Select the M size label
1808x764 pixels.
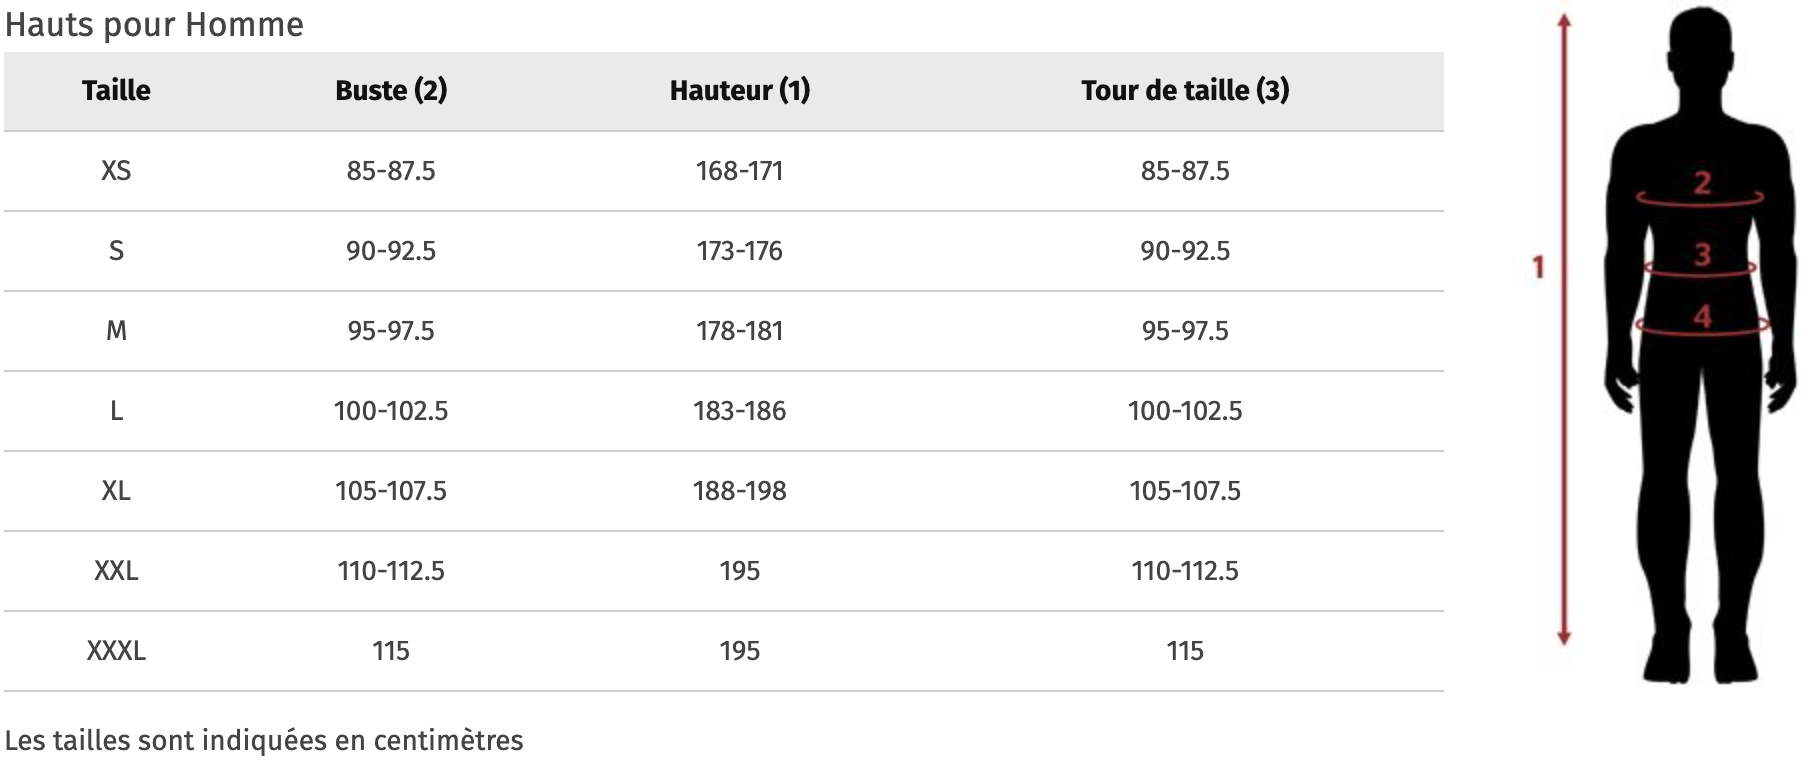(116, 331)
